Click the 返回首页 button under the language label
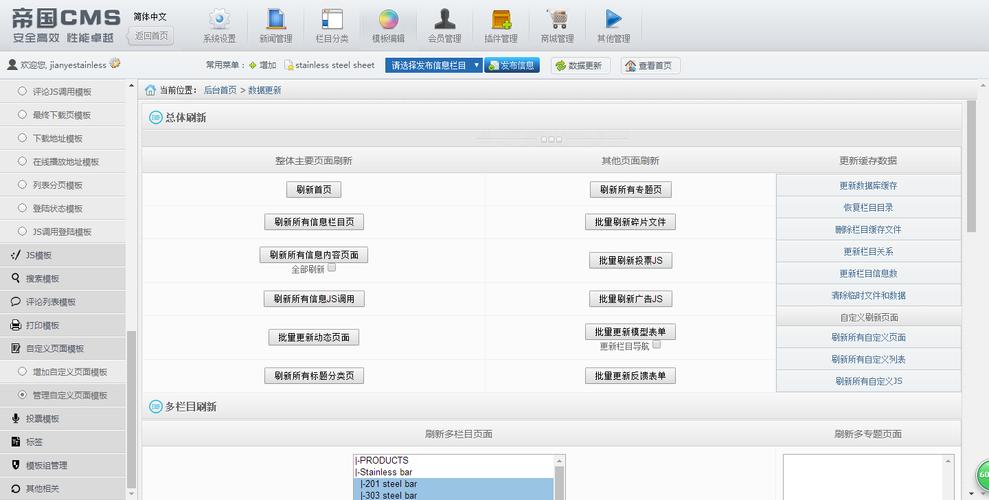This screenshot has height=500, width=989. click(152, 36)
